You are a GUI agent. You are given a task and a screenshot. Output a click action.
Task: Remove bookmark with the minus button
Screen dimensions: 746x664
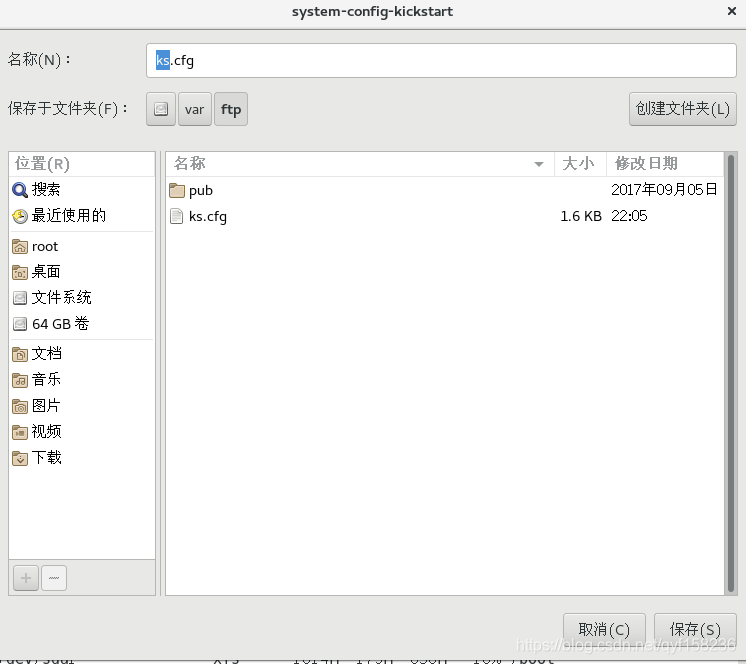tap(54, 578)
